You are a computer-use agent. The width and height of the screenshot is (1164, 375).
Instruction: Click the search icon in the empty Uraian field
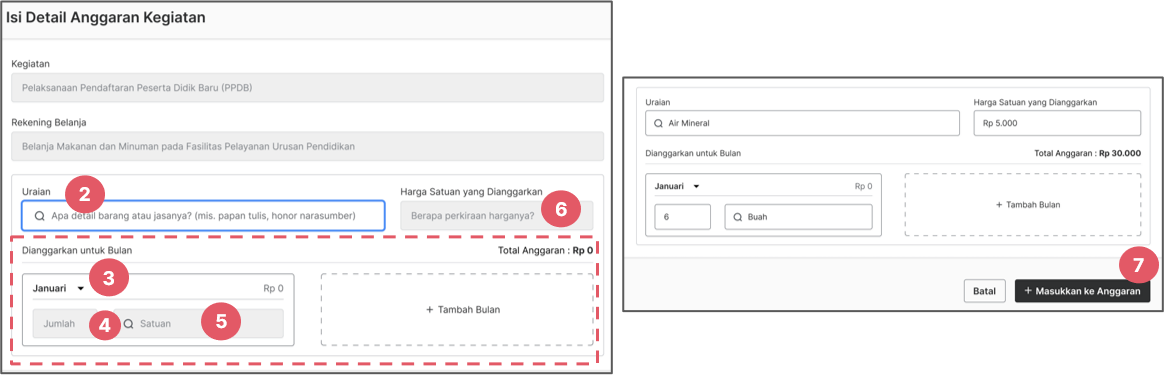pos(39,216)
